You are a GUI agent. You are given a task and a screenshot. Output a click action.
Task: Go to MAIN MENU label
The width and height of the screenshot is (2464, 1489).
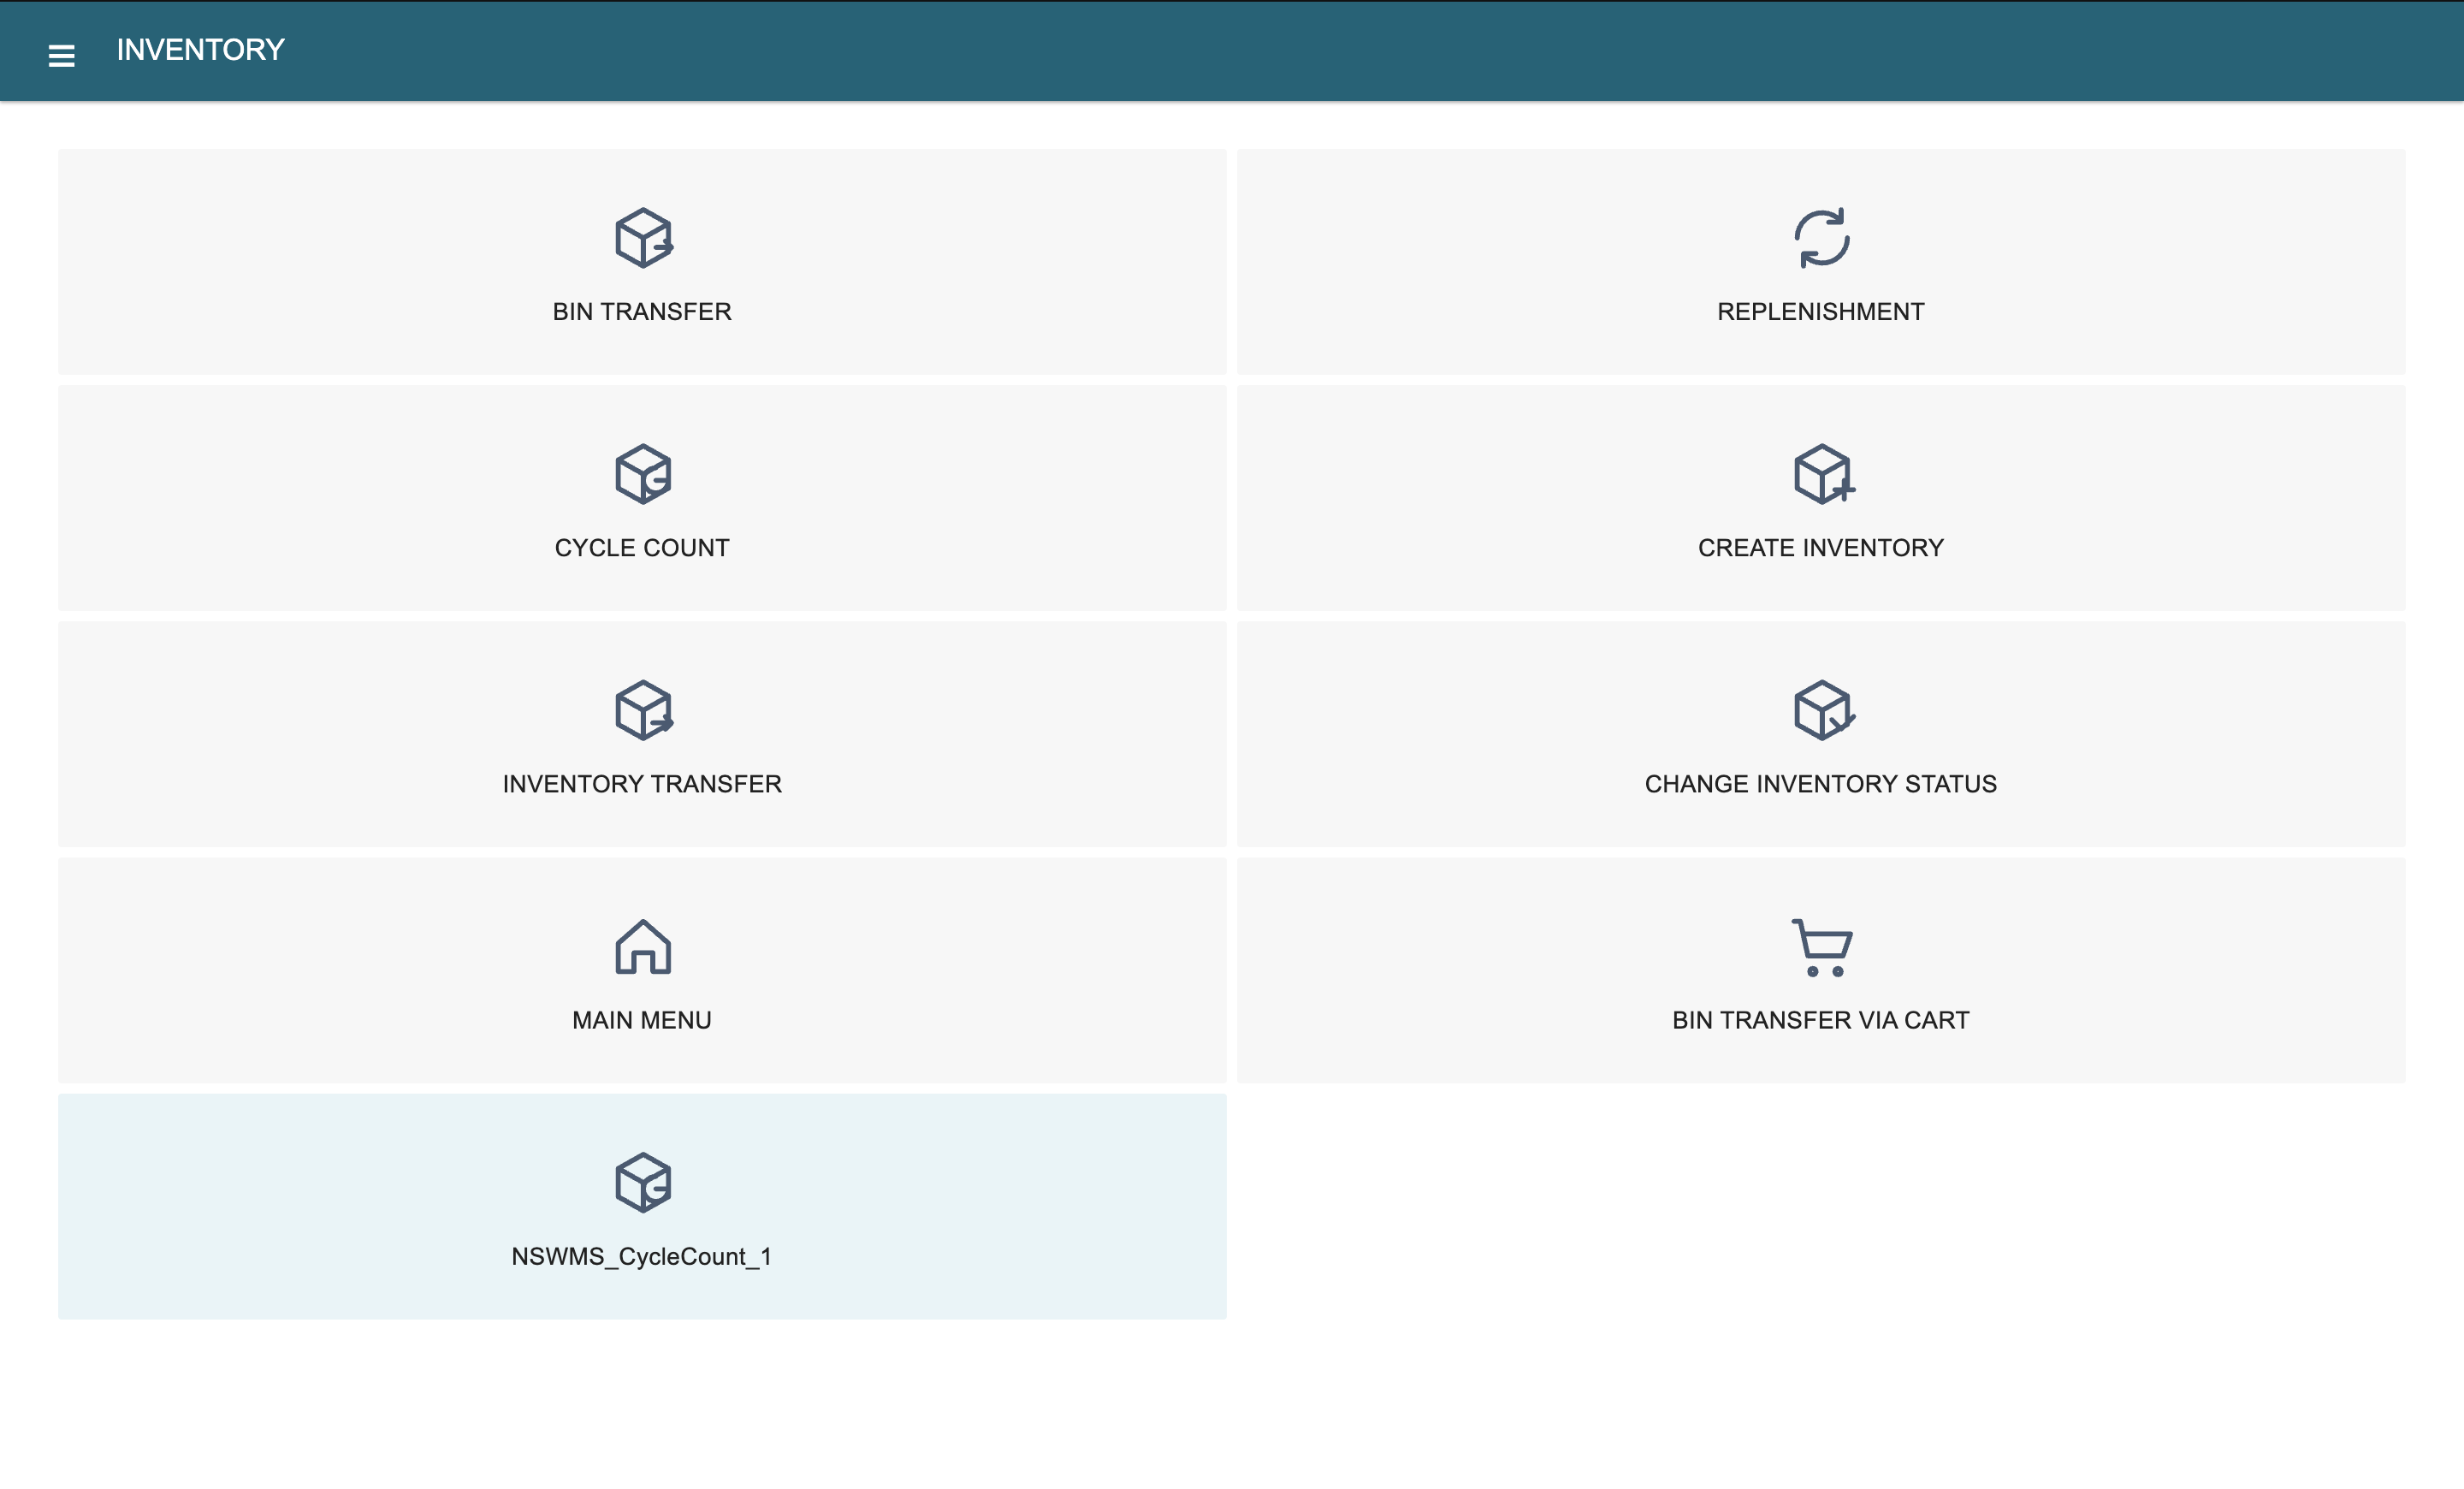642,1020
